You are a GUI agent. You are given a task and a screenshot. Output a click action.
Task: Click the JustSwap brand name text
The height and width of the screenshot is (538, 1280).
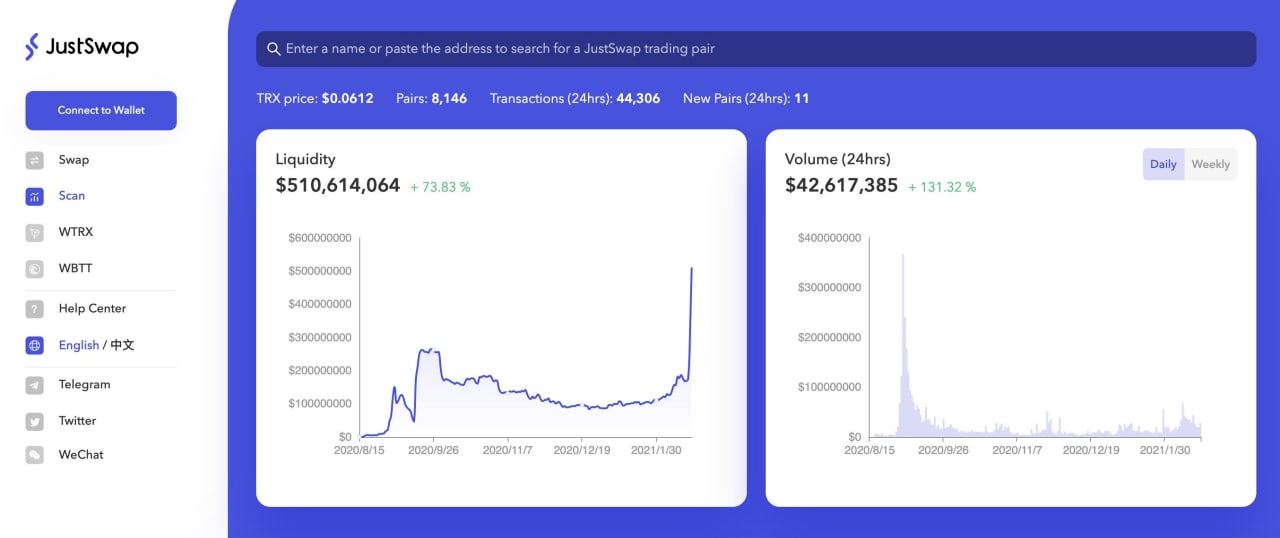92,47
